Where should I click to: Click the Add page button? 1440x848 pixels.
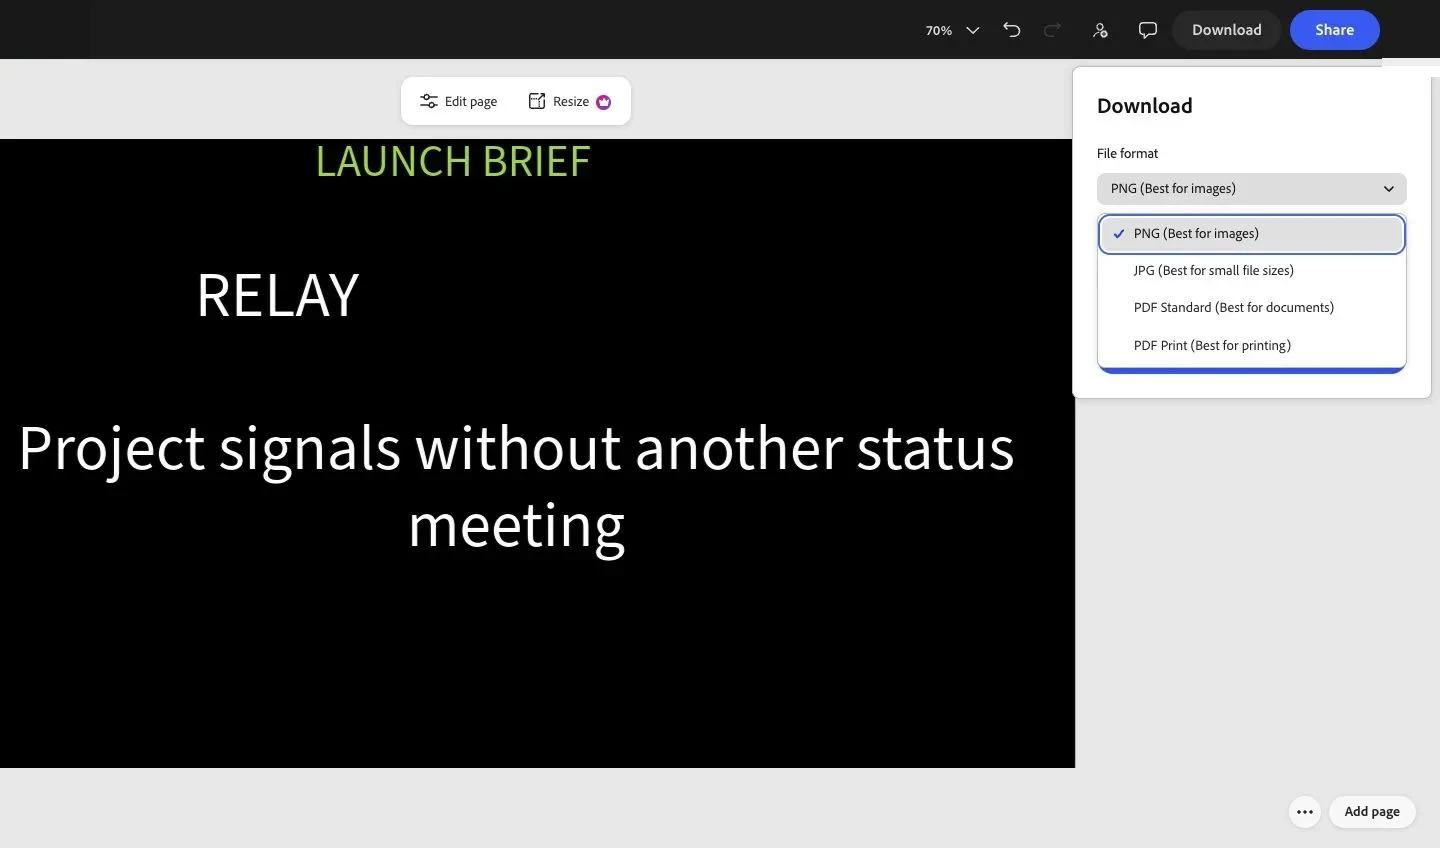click(x=1372, y=812)
